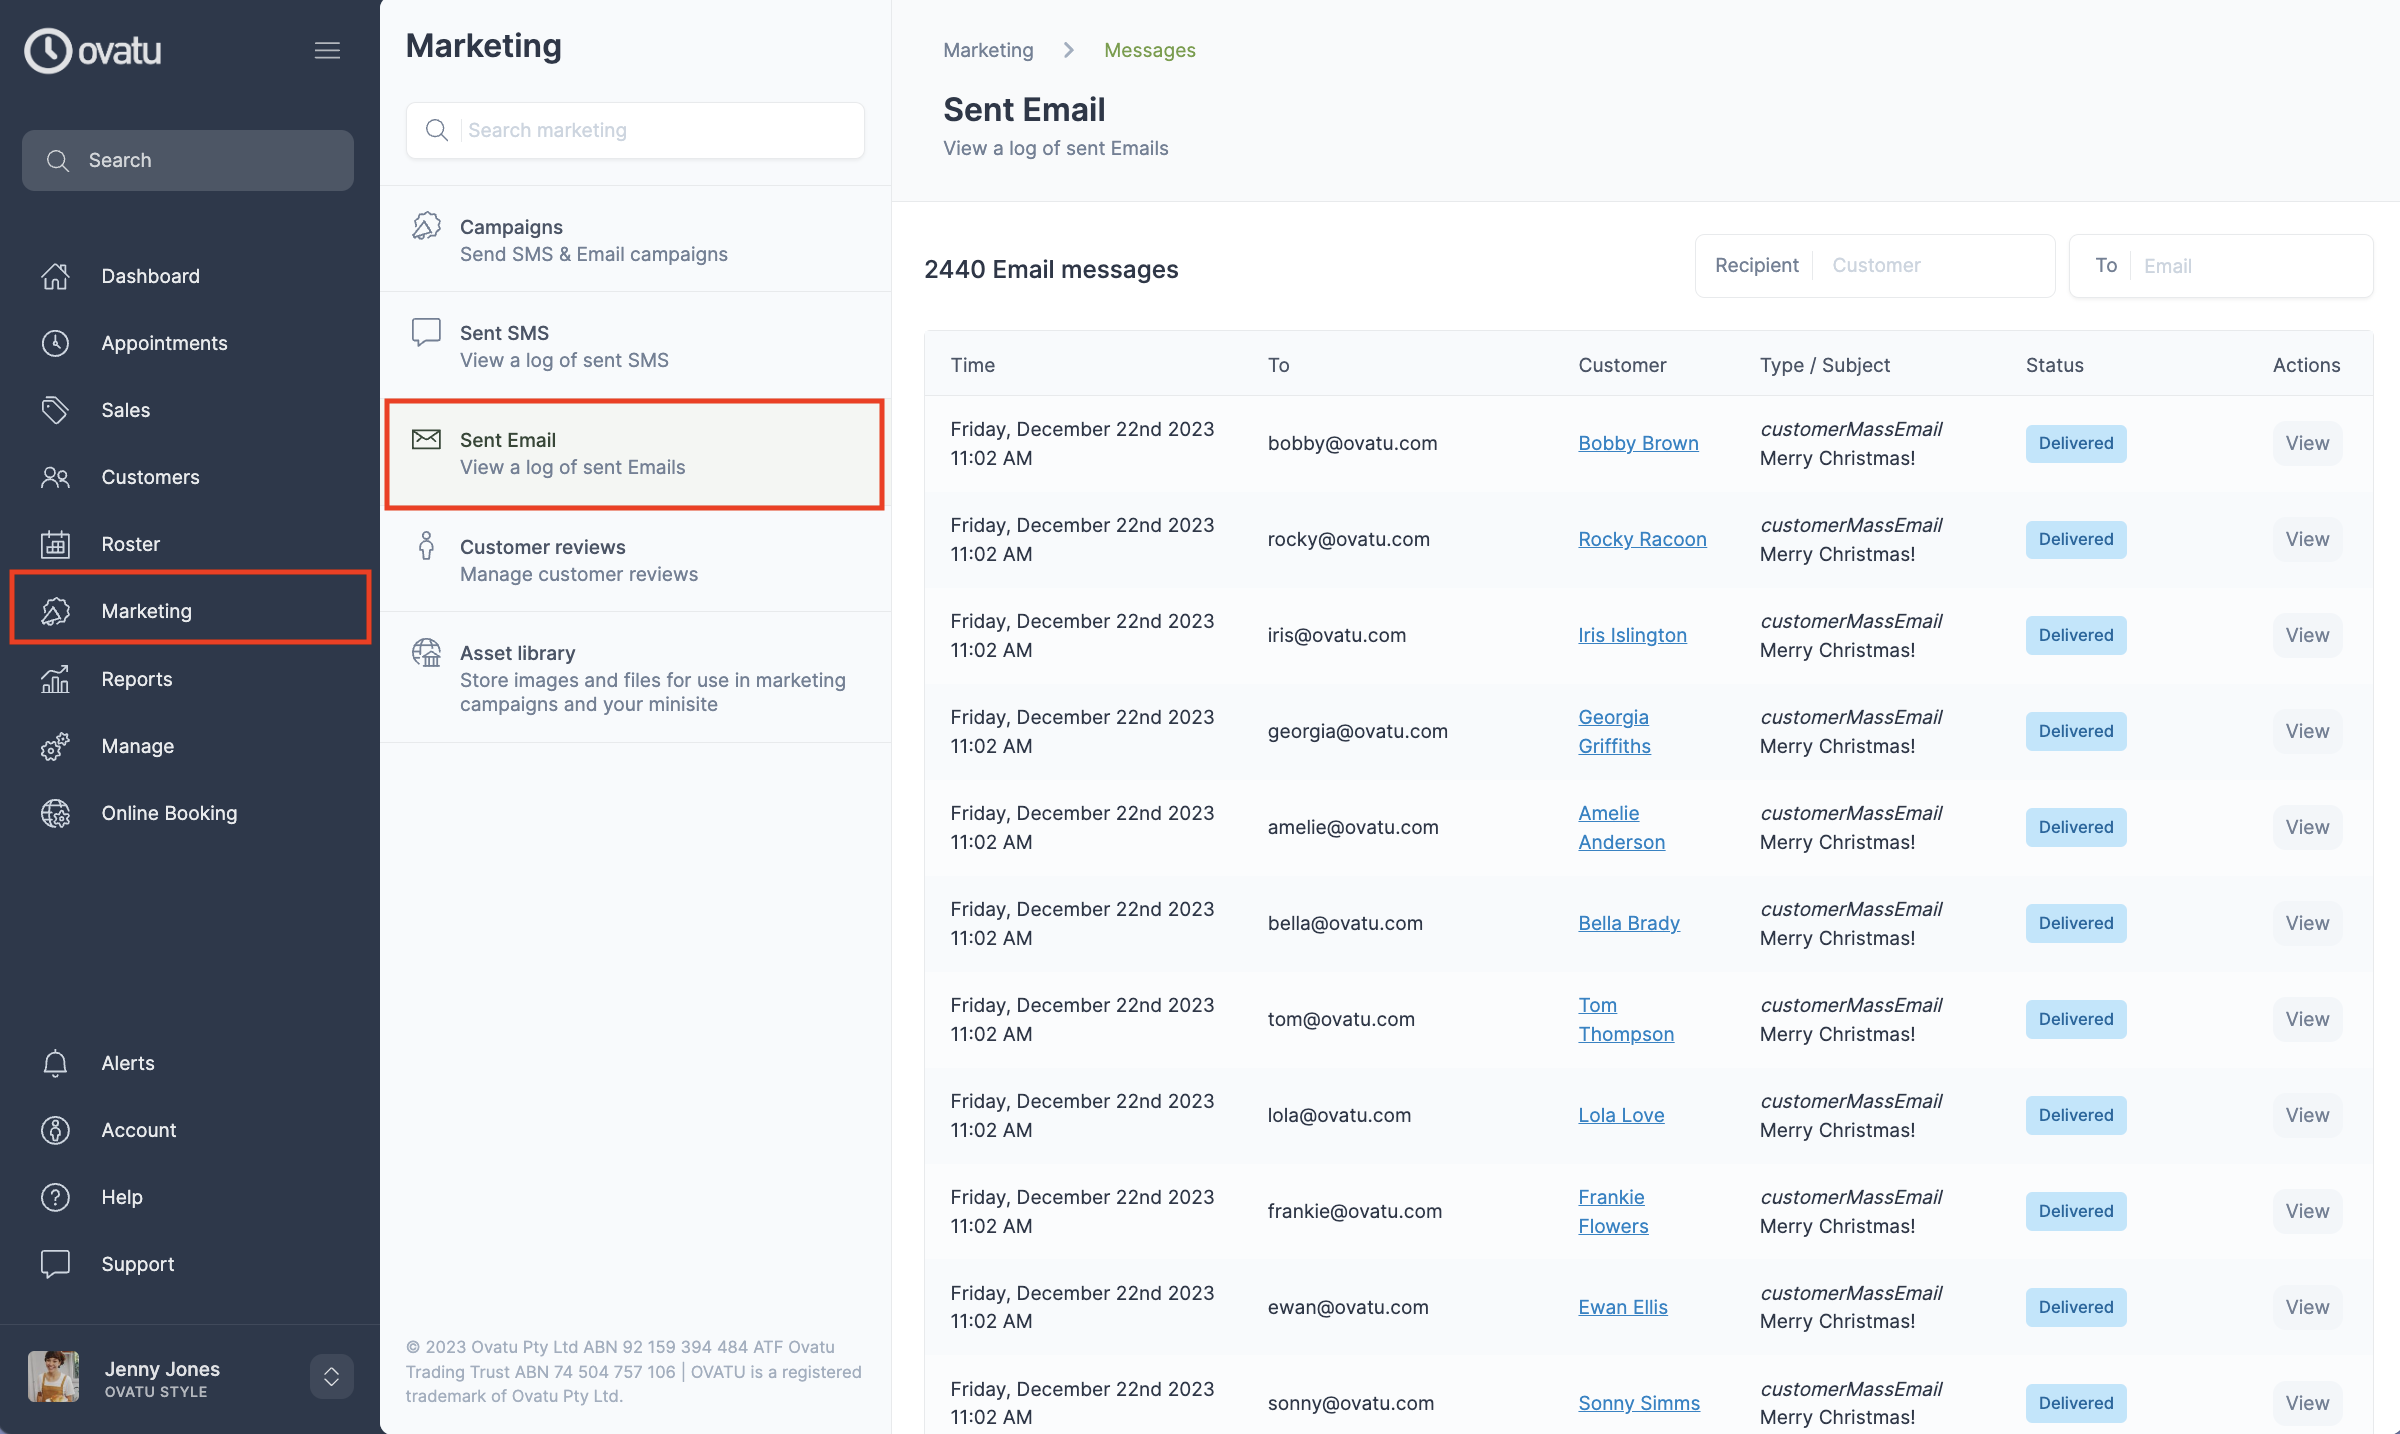Click the Online Booking globe icon
This screenshot has height=1434, width=2400.
[x=55, y=813]
